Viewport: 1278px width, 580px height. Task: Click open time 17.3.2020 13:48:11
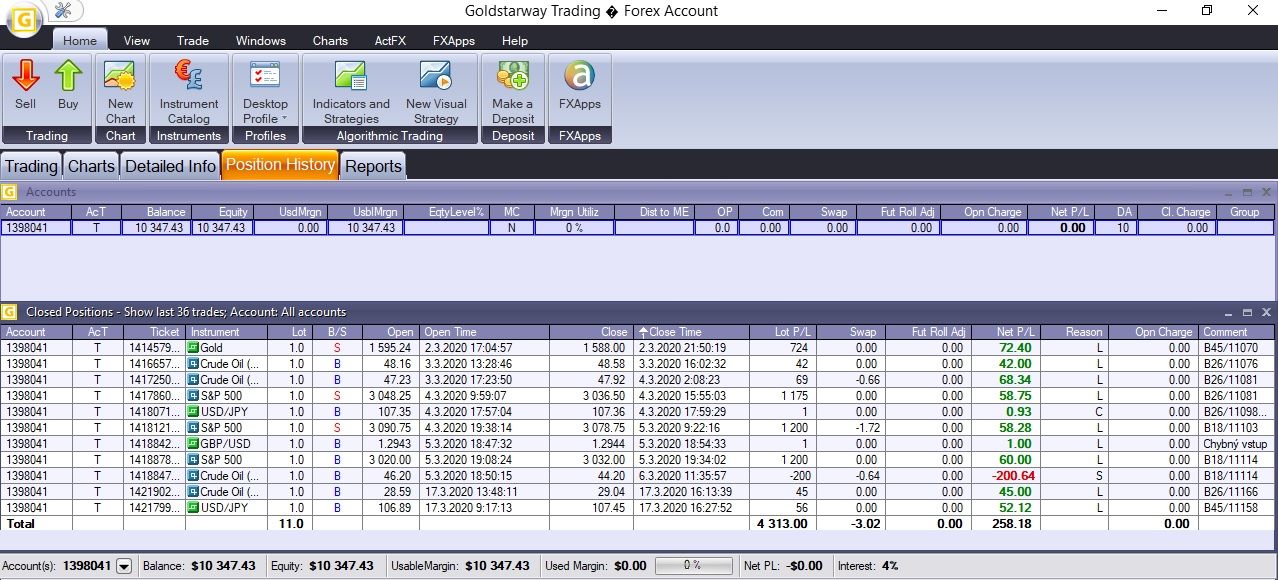(470, 492)
